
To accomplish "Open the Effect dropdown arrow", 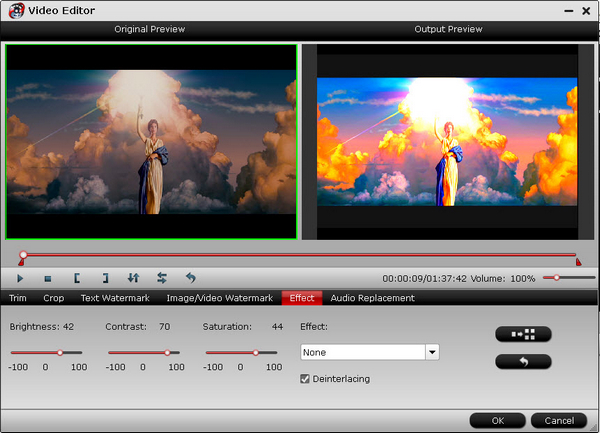I will [432, 352].
